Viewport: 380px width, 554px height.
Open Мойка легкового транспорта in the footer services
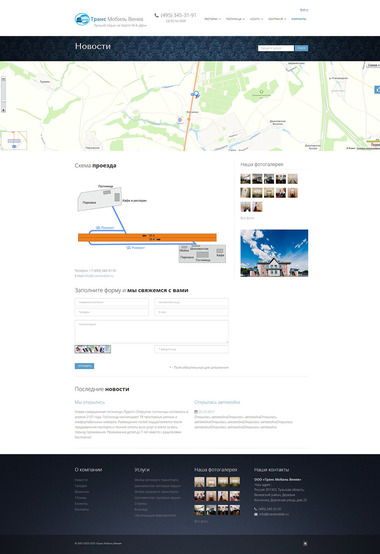pos(156,480)
